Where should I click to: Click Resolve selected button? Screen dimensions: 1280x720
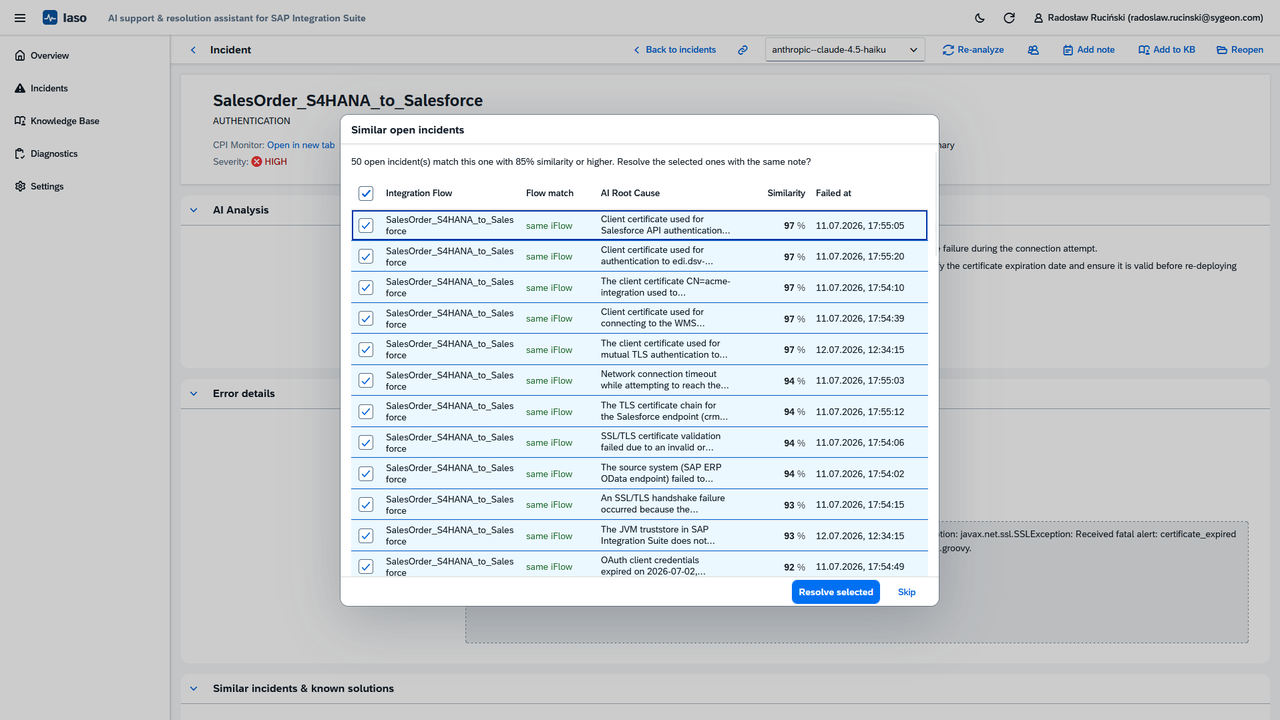pos(836,592)
